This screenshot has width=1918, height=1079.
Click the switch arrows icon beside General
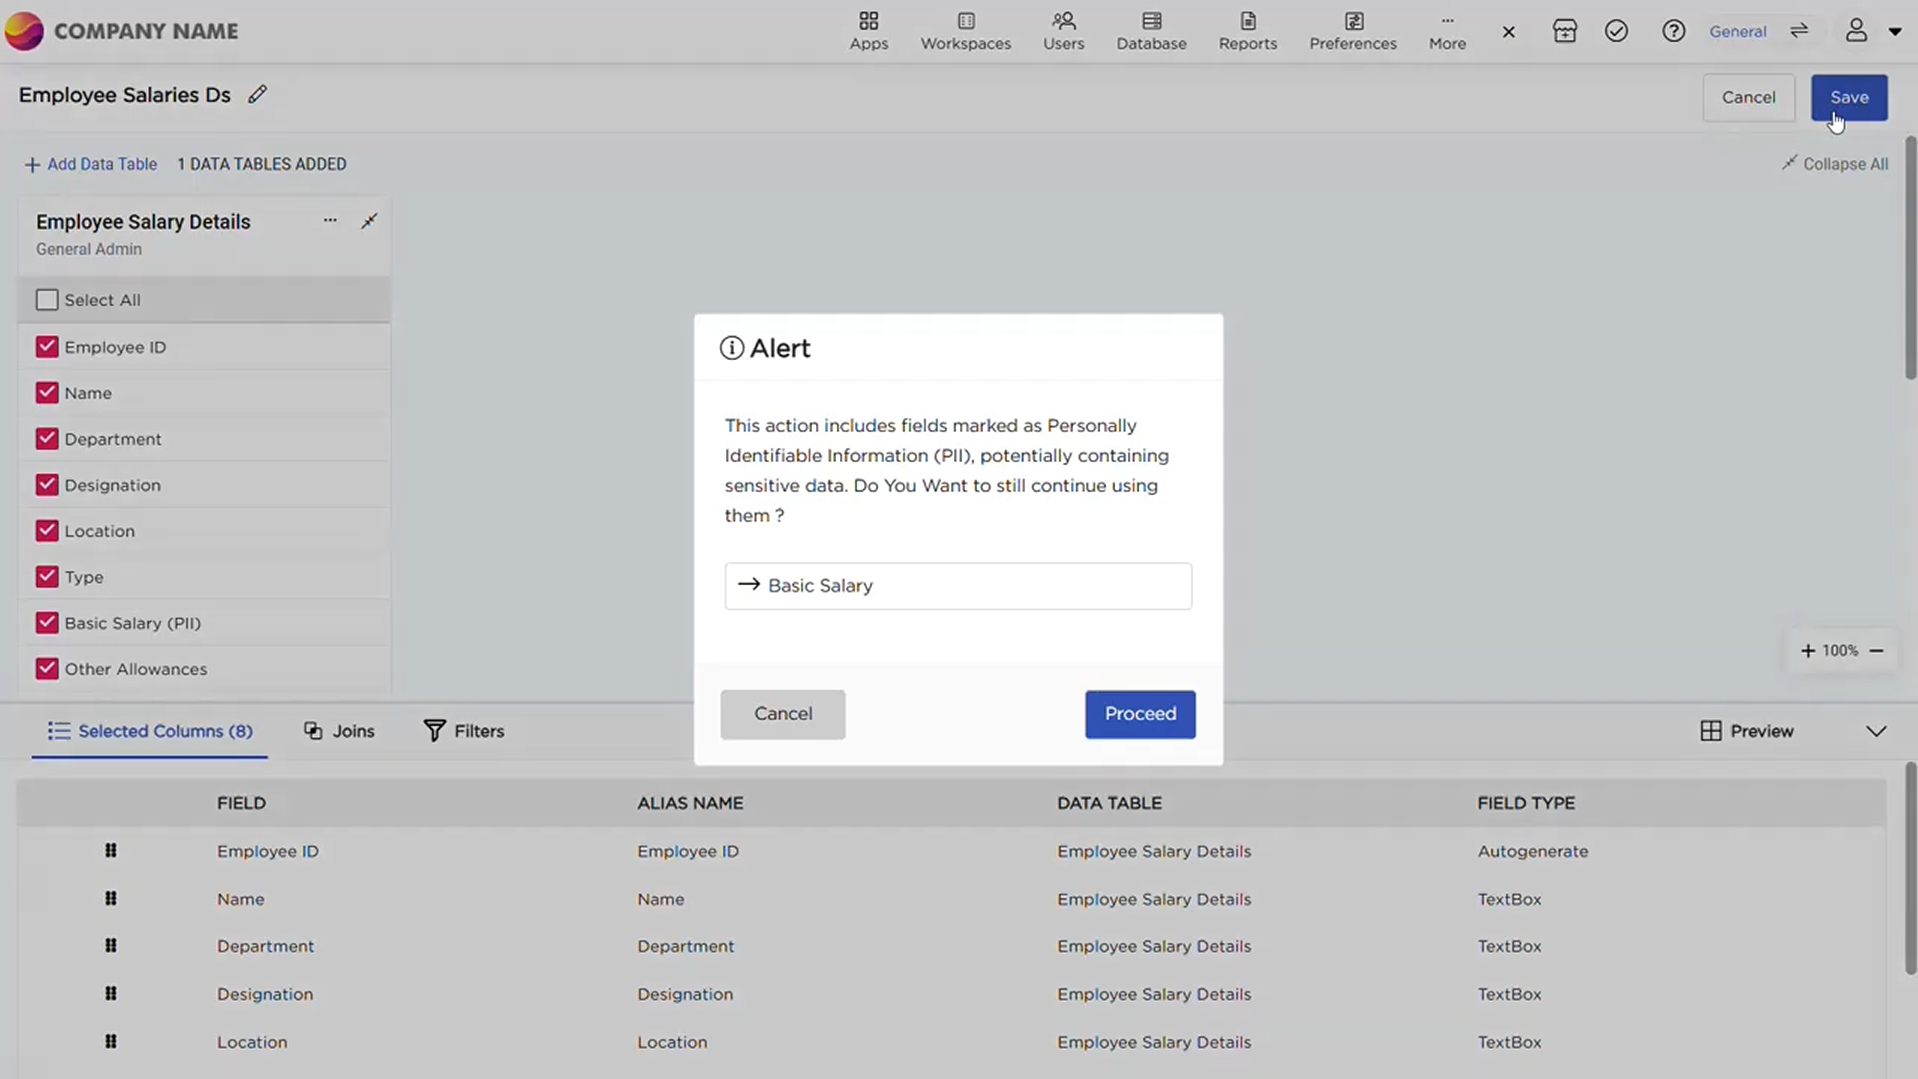[1798, 31]
